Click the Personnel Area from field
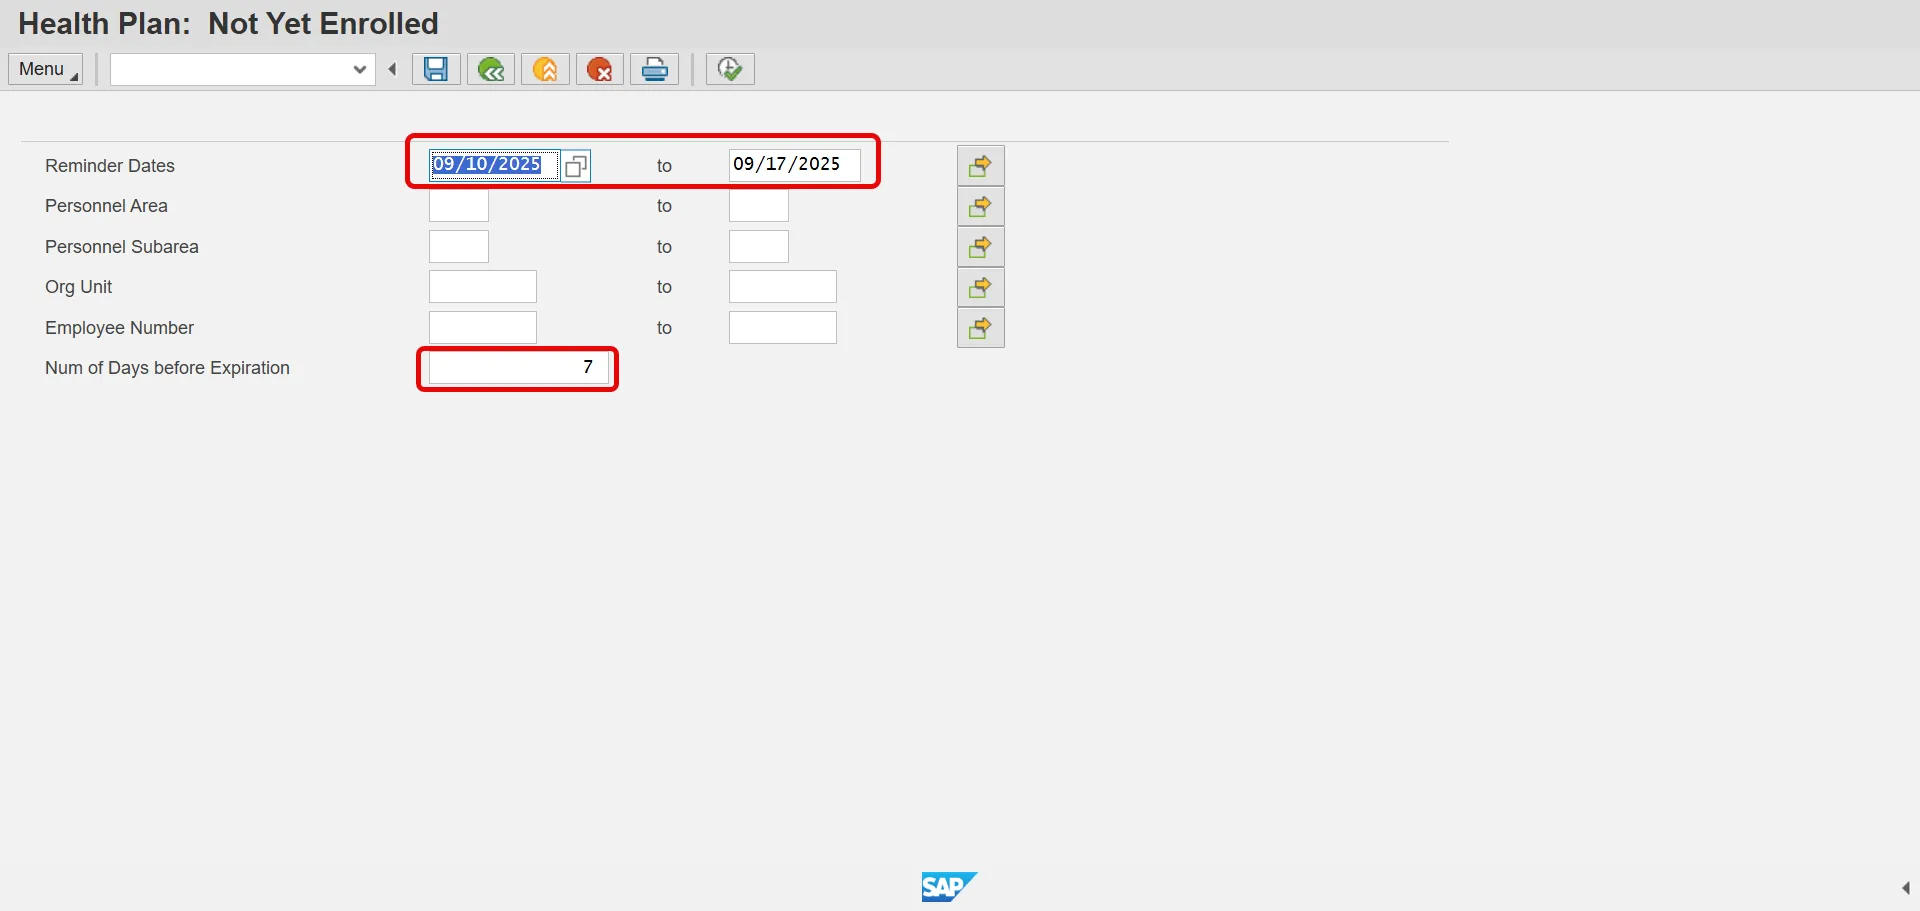The width and height of the screenshot is (1920, 911). [x=459, y=206]
